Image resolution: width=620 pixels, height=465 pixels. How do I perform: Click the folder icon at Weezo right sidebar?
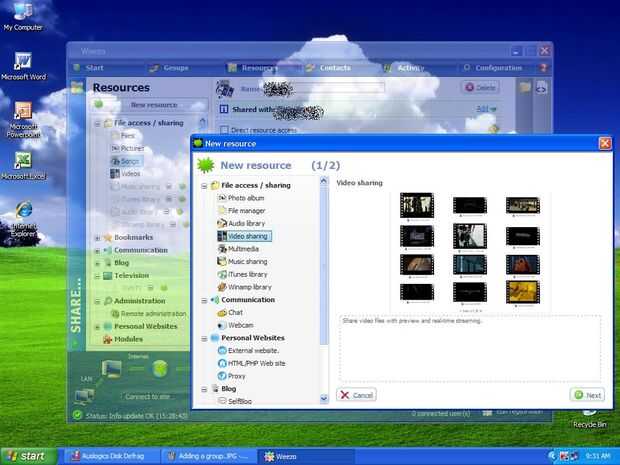click(525, 87)
